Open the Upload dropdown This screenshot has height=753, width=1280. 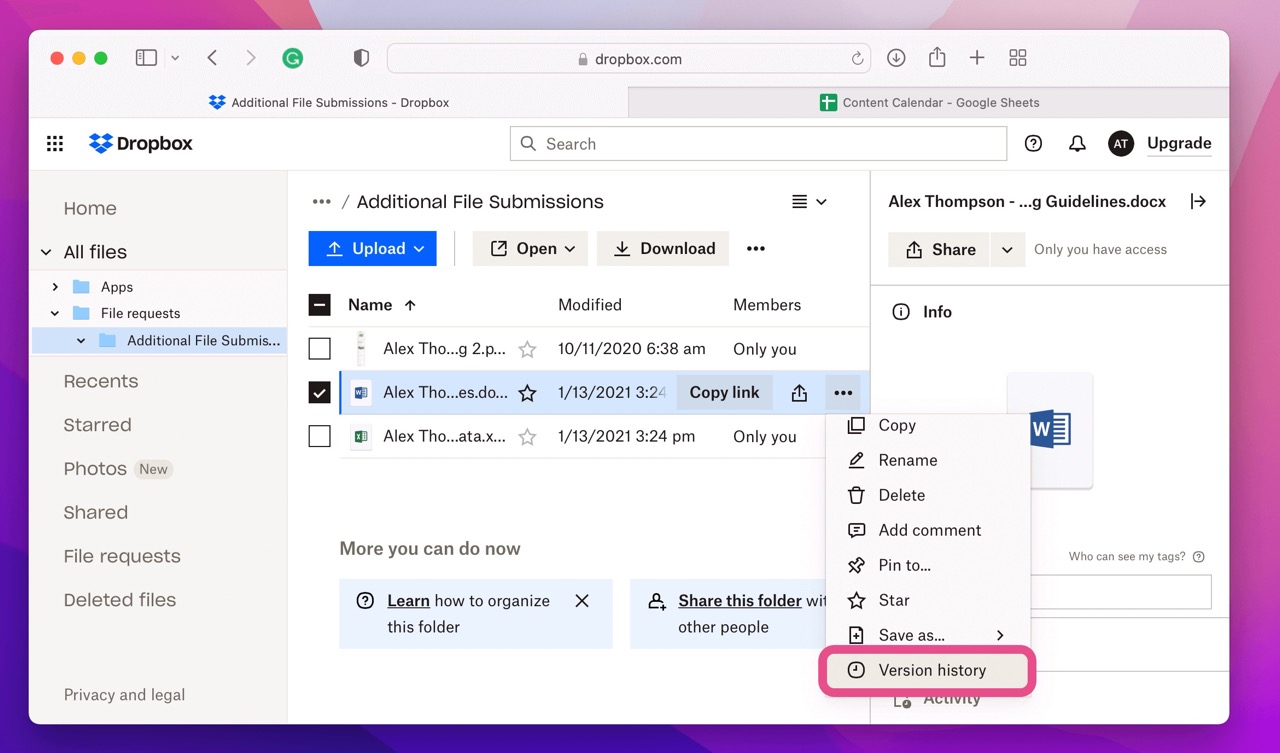pyautogui.click(x=372, y=249)
